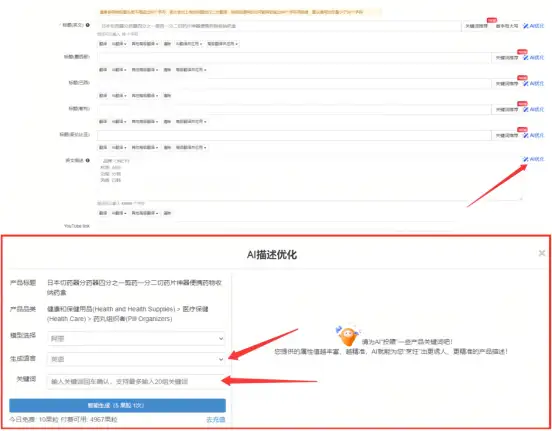552x431 pixels.
Task: Focus the 关键词 keyword input field
Action: coord(136,381)
